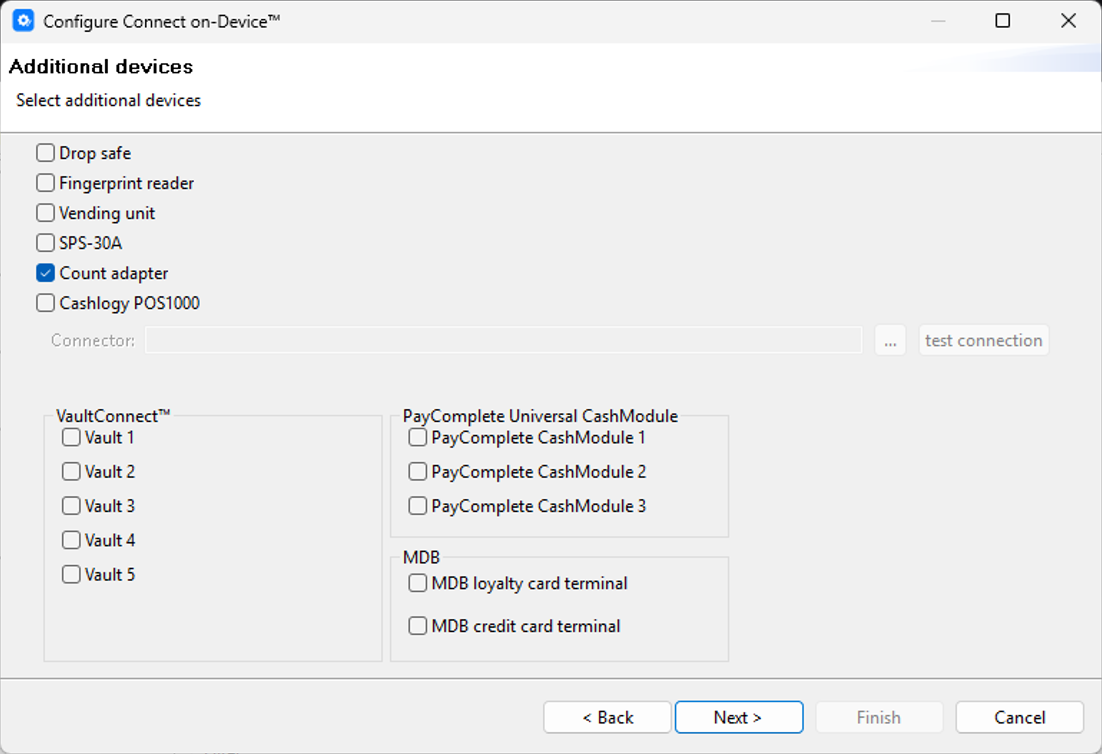The width and height of the screenshot is (1102, 754).
Task: Enable Cashlogy POS1000 checkbox
Action: pyautogui.click(x=46, y=303)
